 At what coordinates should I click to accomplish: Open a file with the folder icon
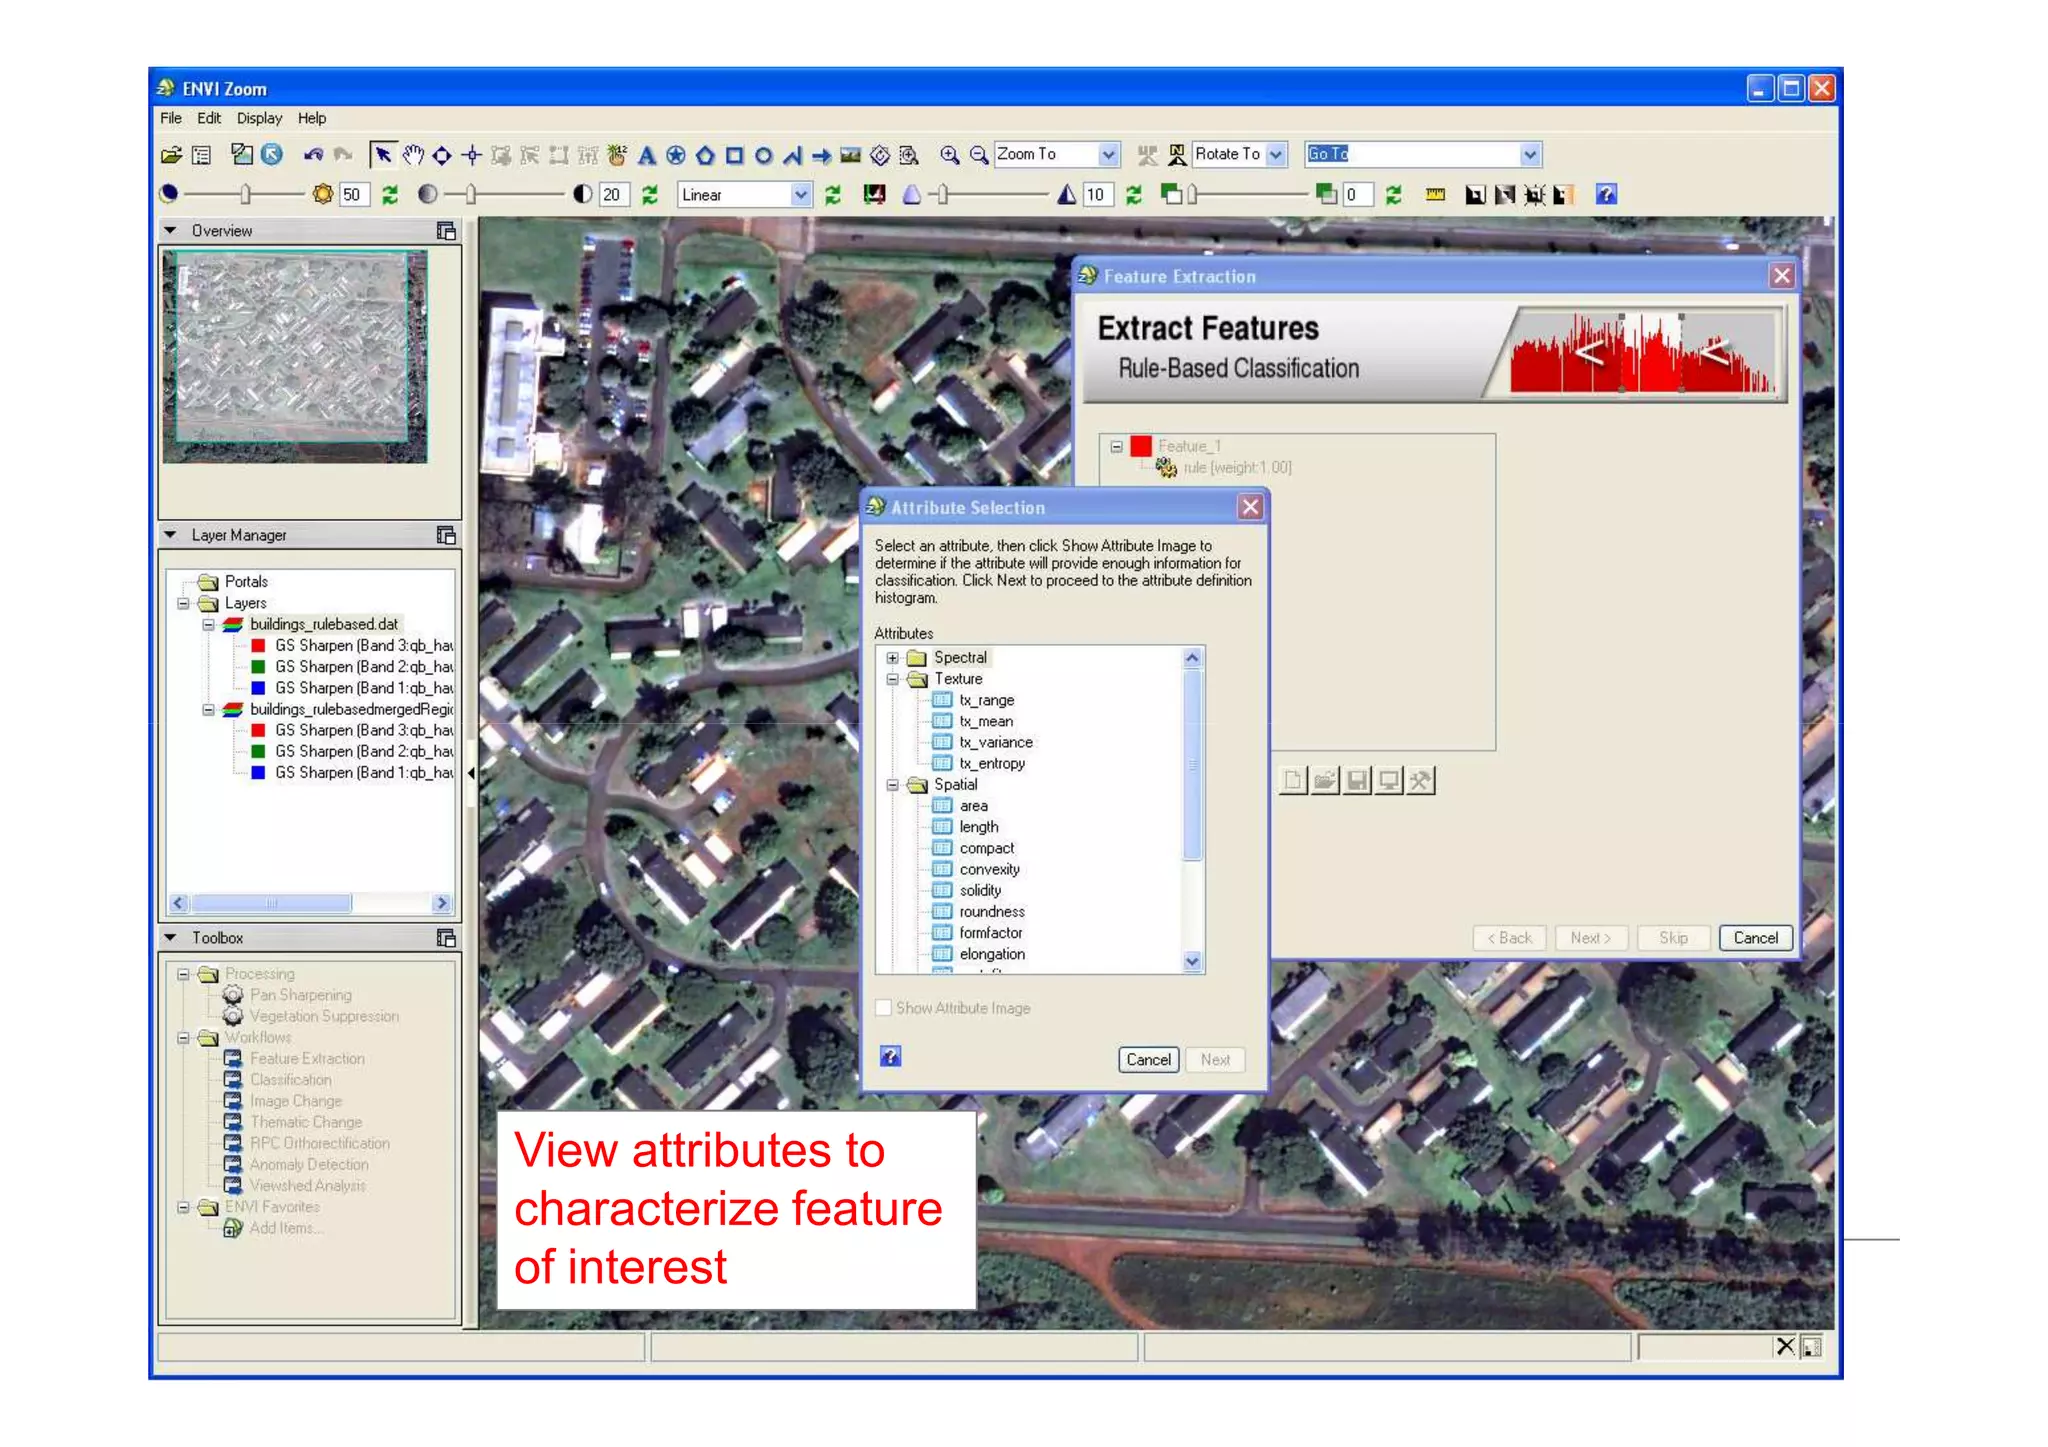[171, 155]
